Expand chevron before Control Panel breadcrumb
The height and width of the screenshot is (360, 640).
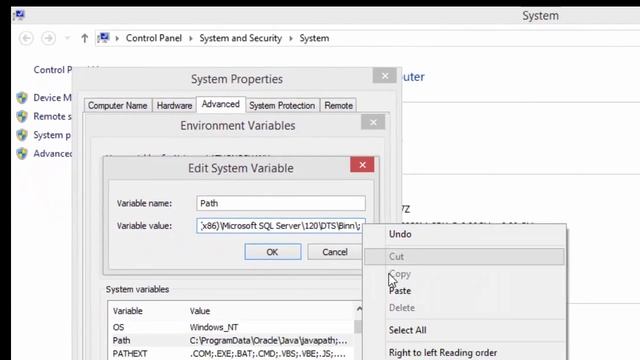[117, 38]
